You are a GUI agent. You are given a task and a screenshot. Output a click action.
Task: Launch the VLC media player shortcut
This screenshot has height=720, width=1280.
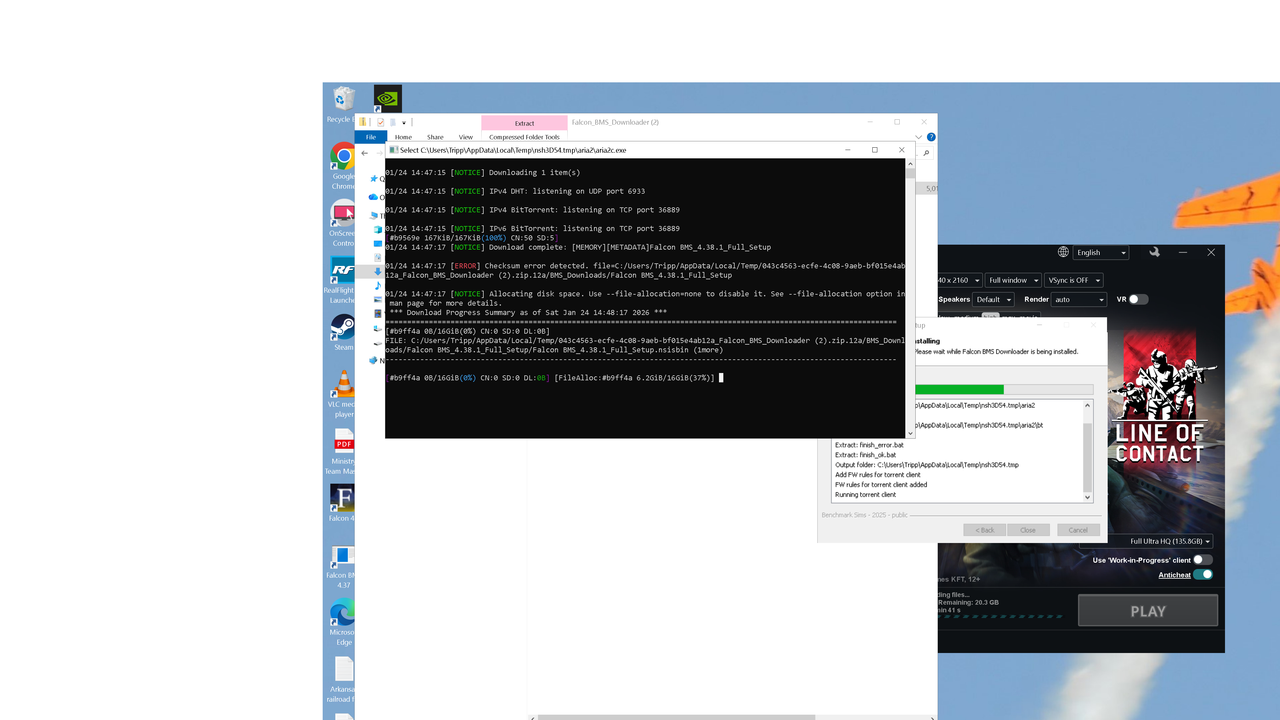tap(343, 394)
